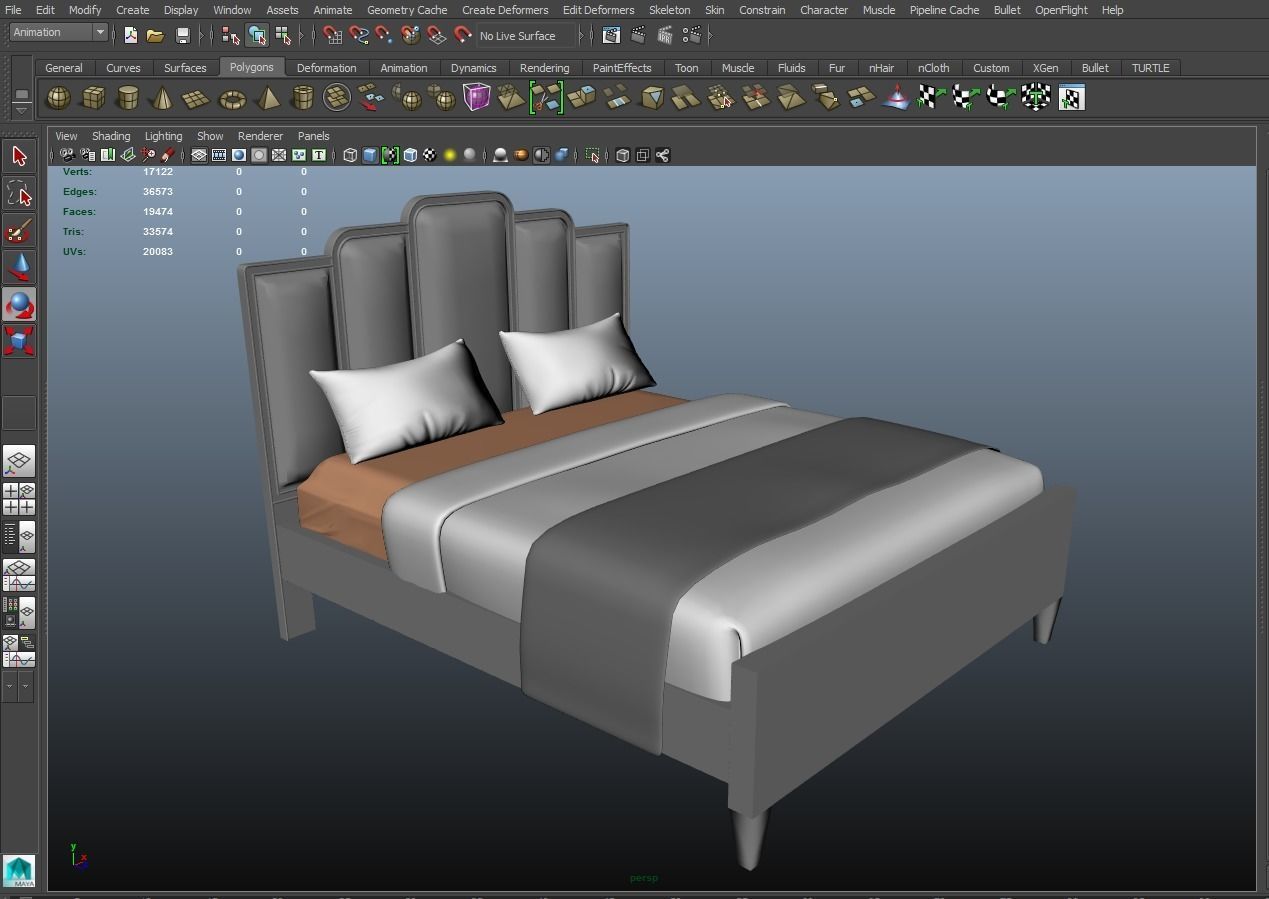Create a polygon pyramid from the shelf
This screenshot has width=1269, height=899.
click(x=267, y=98)
